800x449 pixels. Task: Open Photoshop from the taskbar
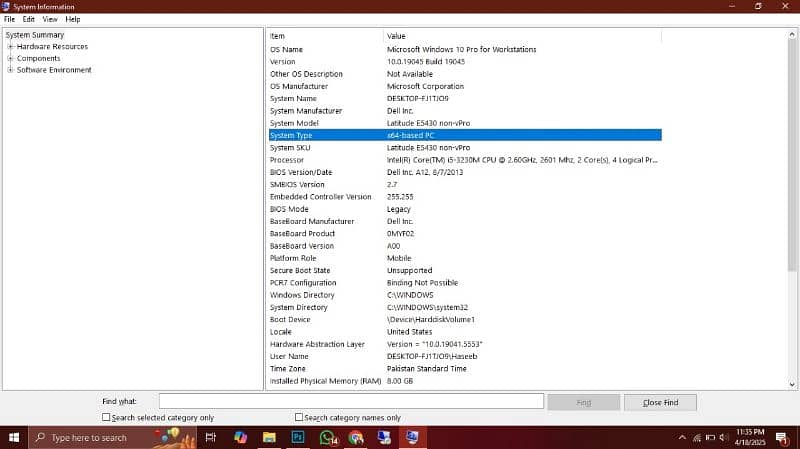click(297, 437)
